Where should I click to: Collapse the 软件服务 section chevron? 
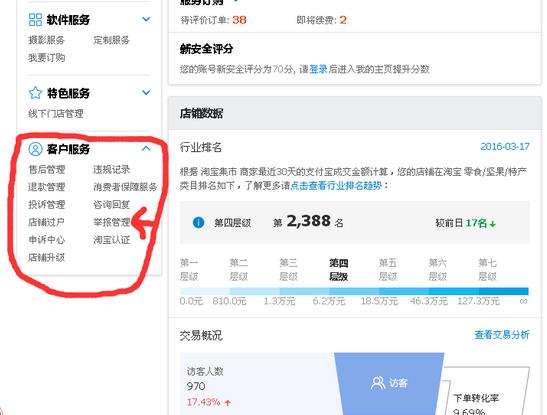tap(146, 19)
